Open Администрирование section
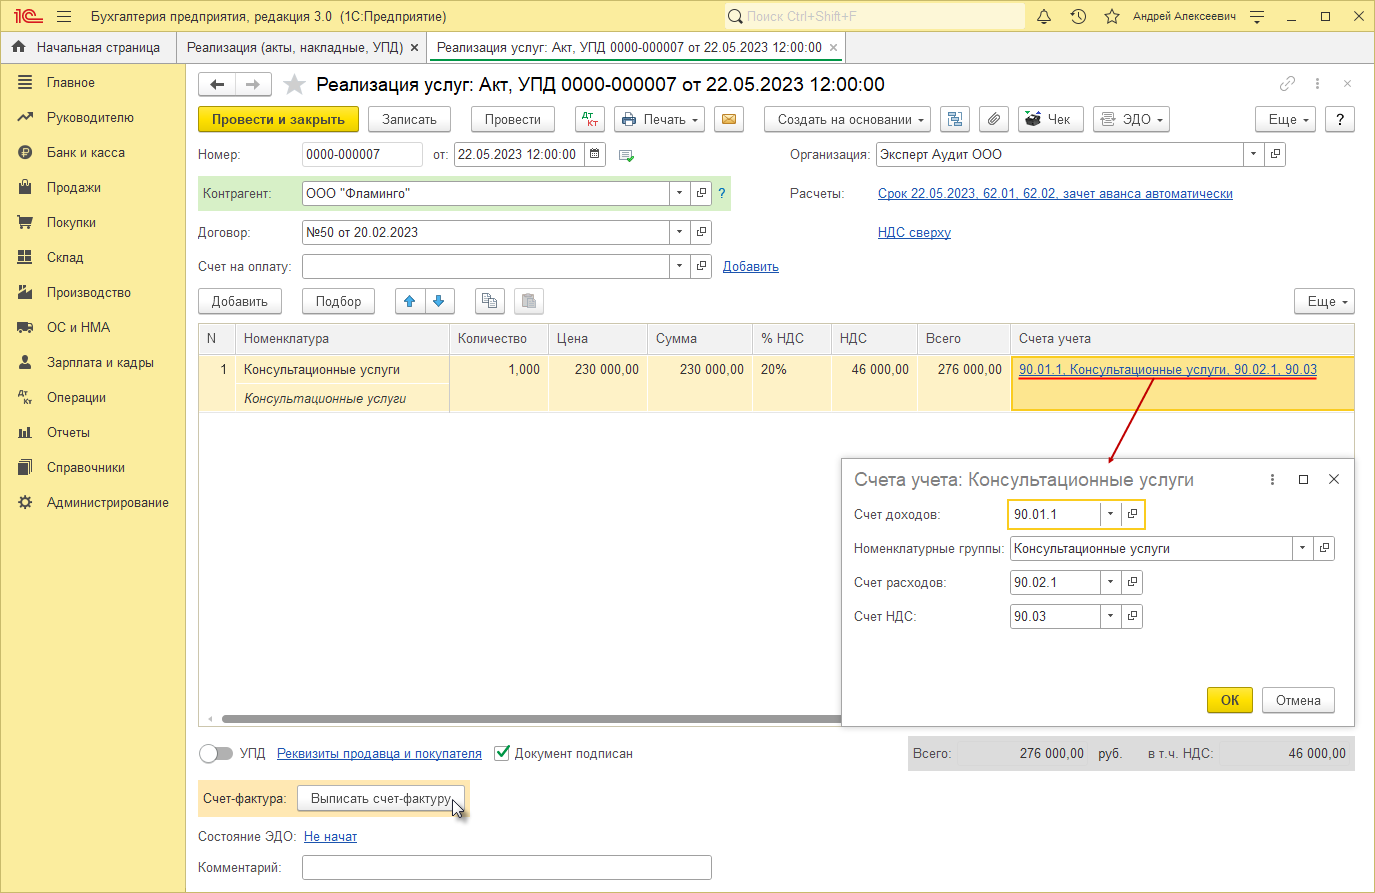Image resolution: width=1375 pixels, height=893 pixels. (x=107, y=502)
